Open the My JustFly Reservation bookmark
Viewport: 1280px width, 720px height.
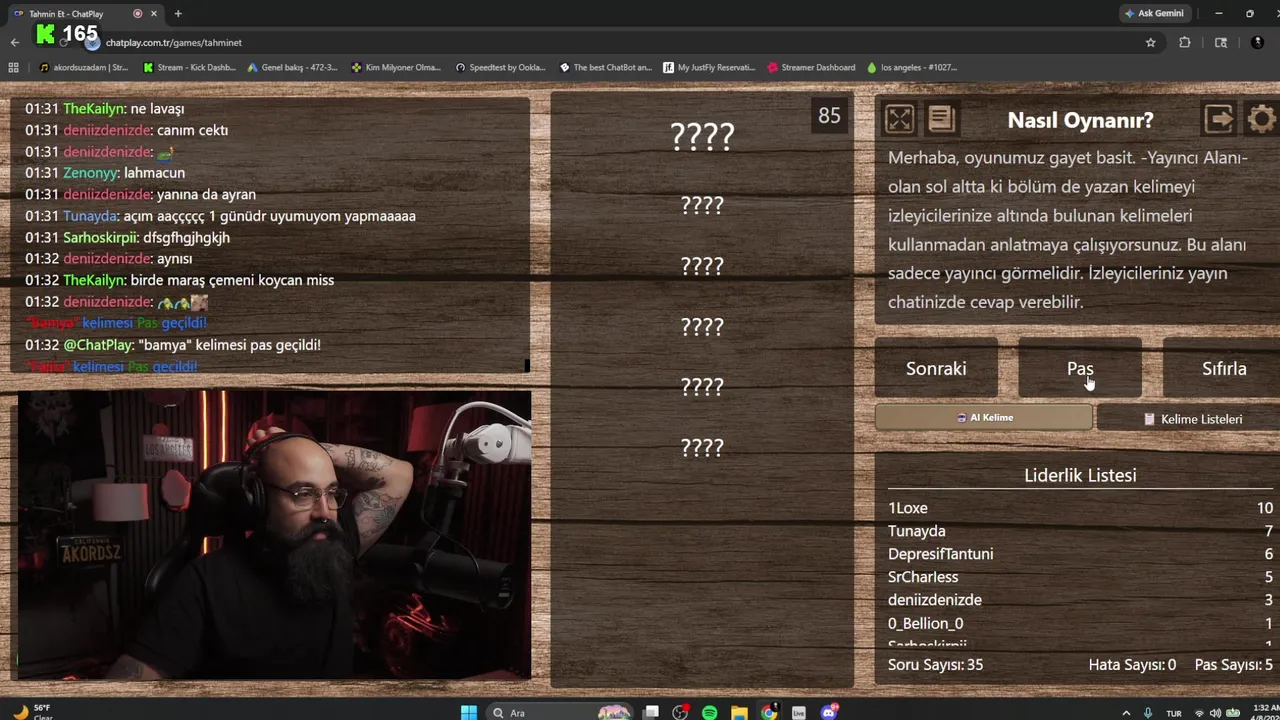pyautogui.click(x=709, y=67)
